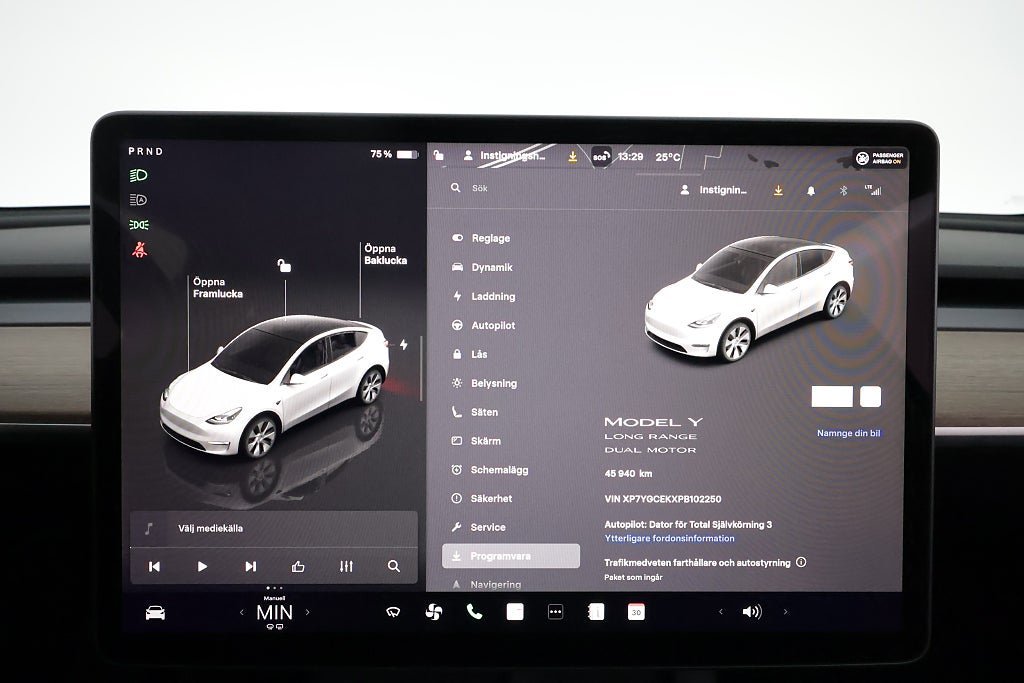Tap the auto high beam indicator icon
The image size is (1024, 683).
(x=138, y=200)
